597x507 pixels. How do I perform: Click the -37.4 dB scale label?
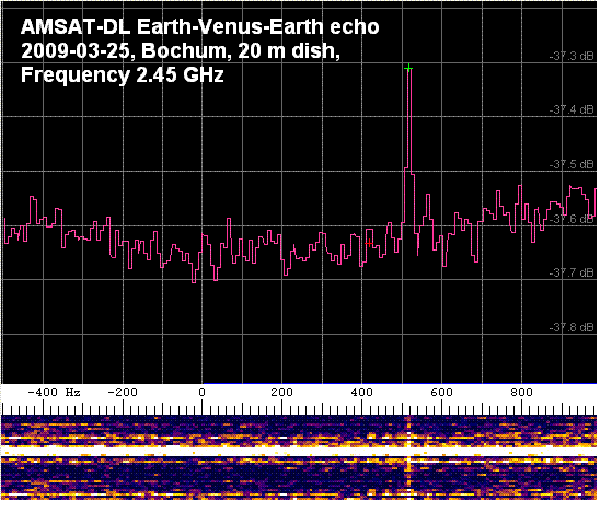tap(571, 110)
